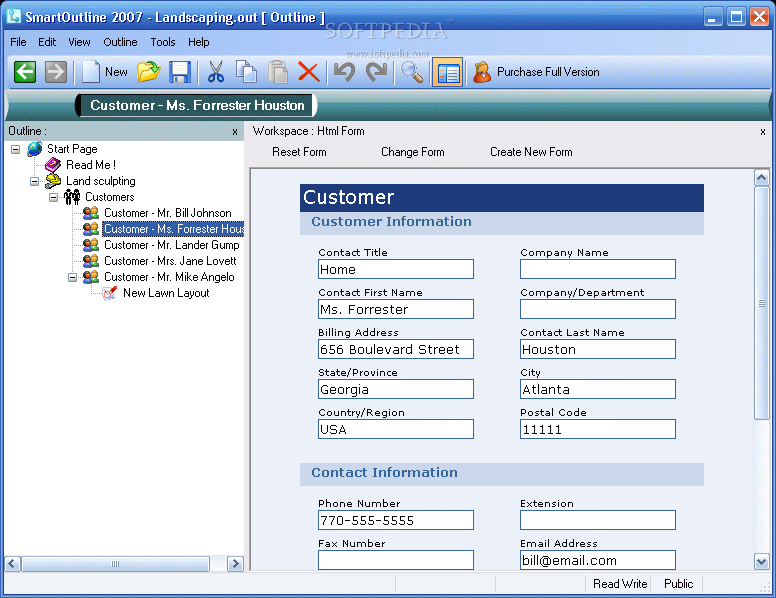
Task: Select Customer - Mr. Mike Angelo
Action: (169, 277)
